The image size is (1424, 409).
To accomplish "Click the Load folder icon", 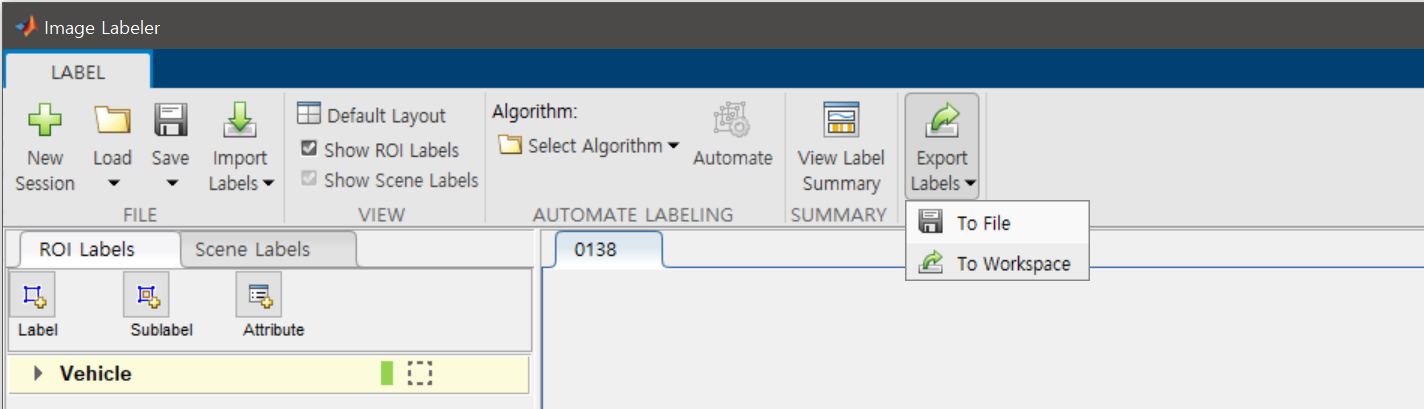I will point(112,121).
